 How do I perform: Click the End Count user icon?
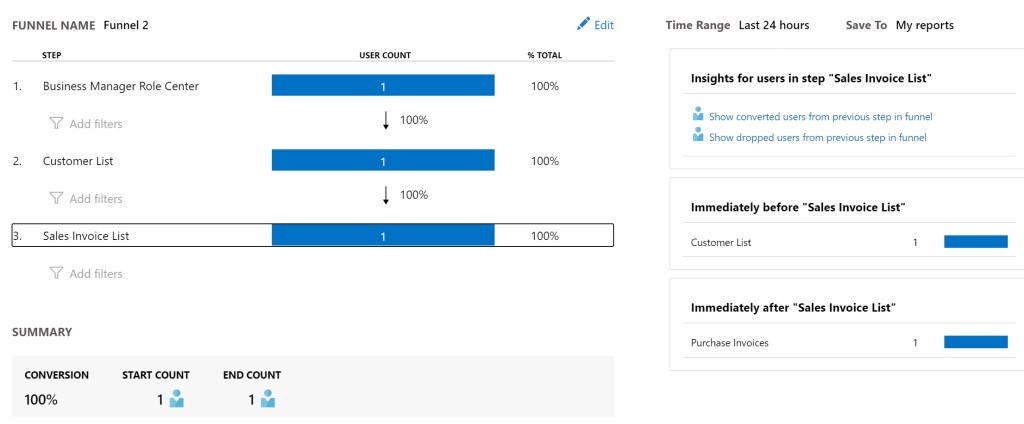click(x=268, y=400)
